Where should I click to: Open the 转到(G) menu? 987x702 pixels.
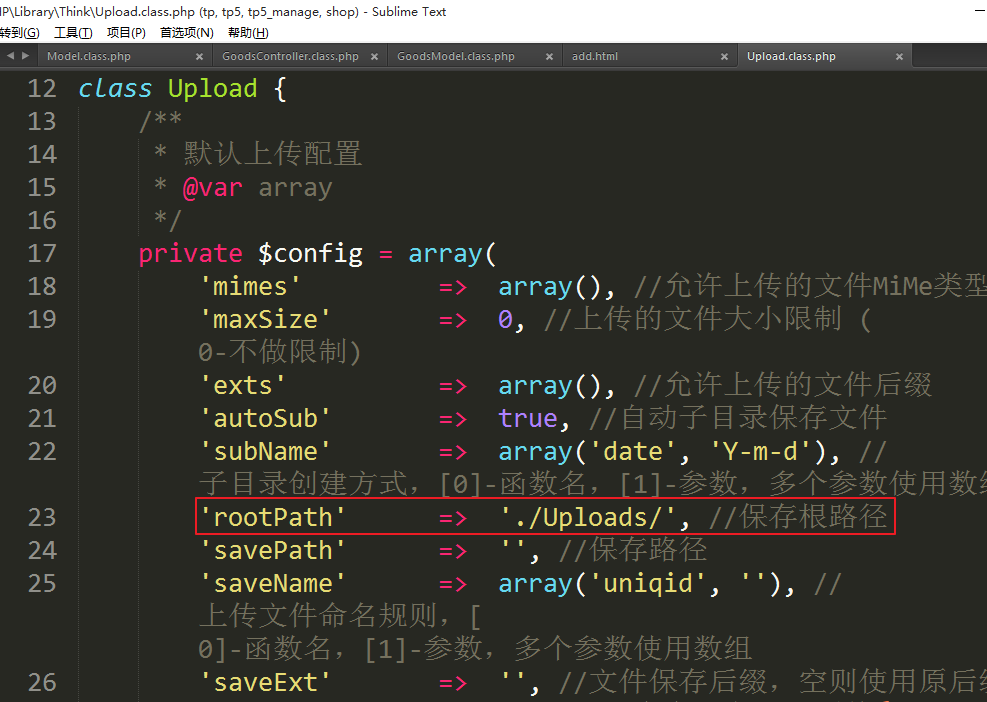click(19, 33)
